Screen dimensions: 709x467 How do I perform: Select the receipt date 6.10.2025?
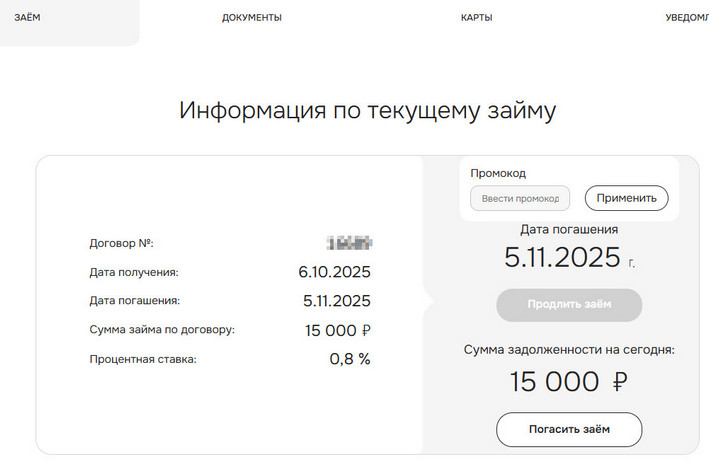[x=334, y=272]
